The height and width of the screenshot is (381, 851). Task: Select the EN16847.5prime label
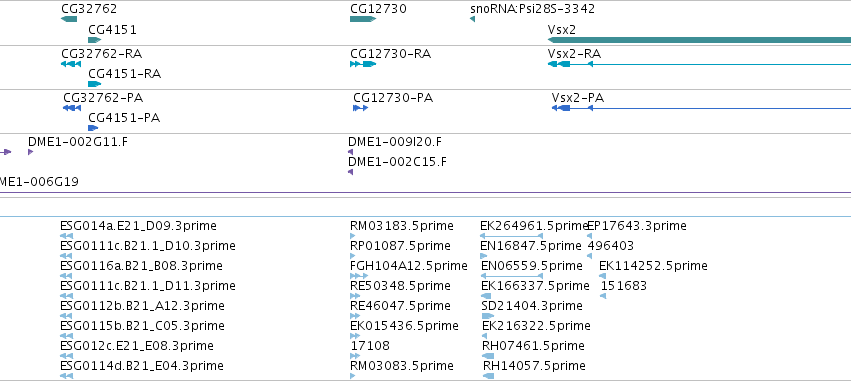(x=531, y=246)
